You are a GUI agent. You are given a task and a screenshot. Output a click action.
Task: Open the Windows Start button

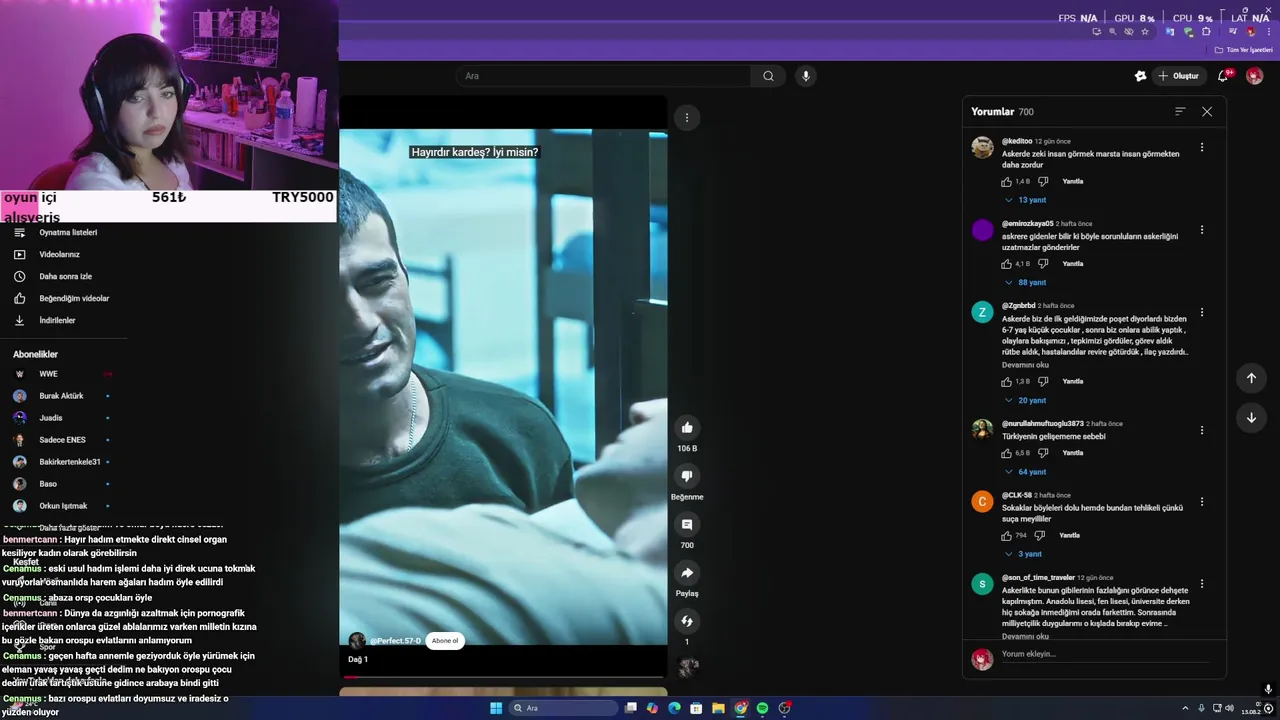496,708
